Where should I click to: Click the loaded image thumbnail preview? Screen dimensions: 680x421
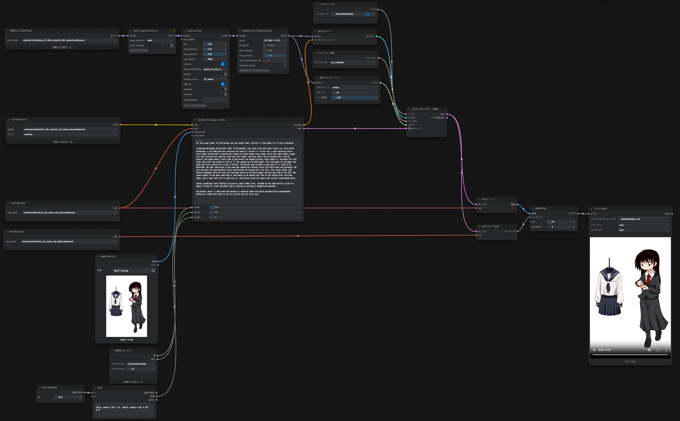(x=126, y=306)
